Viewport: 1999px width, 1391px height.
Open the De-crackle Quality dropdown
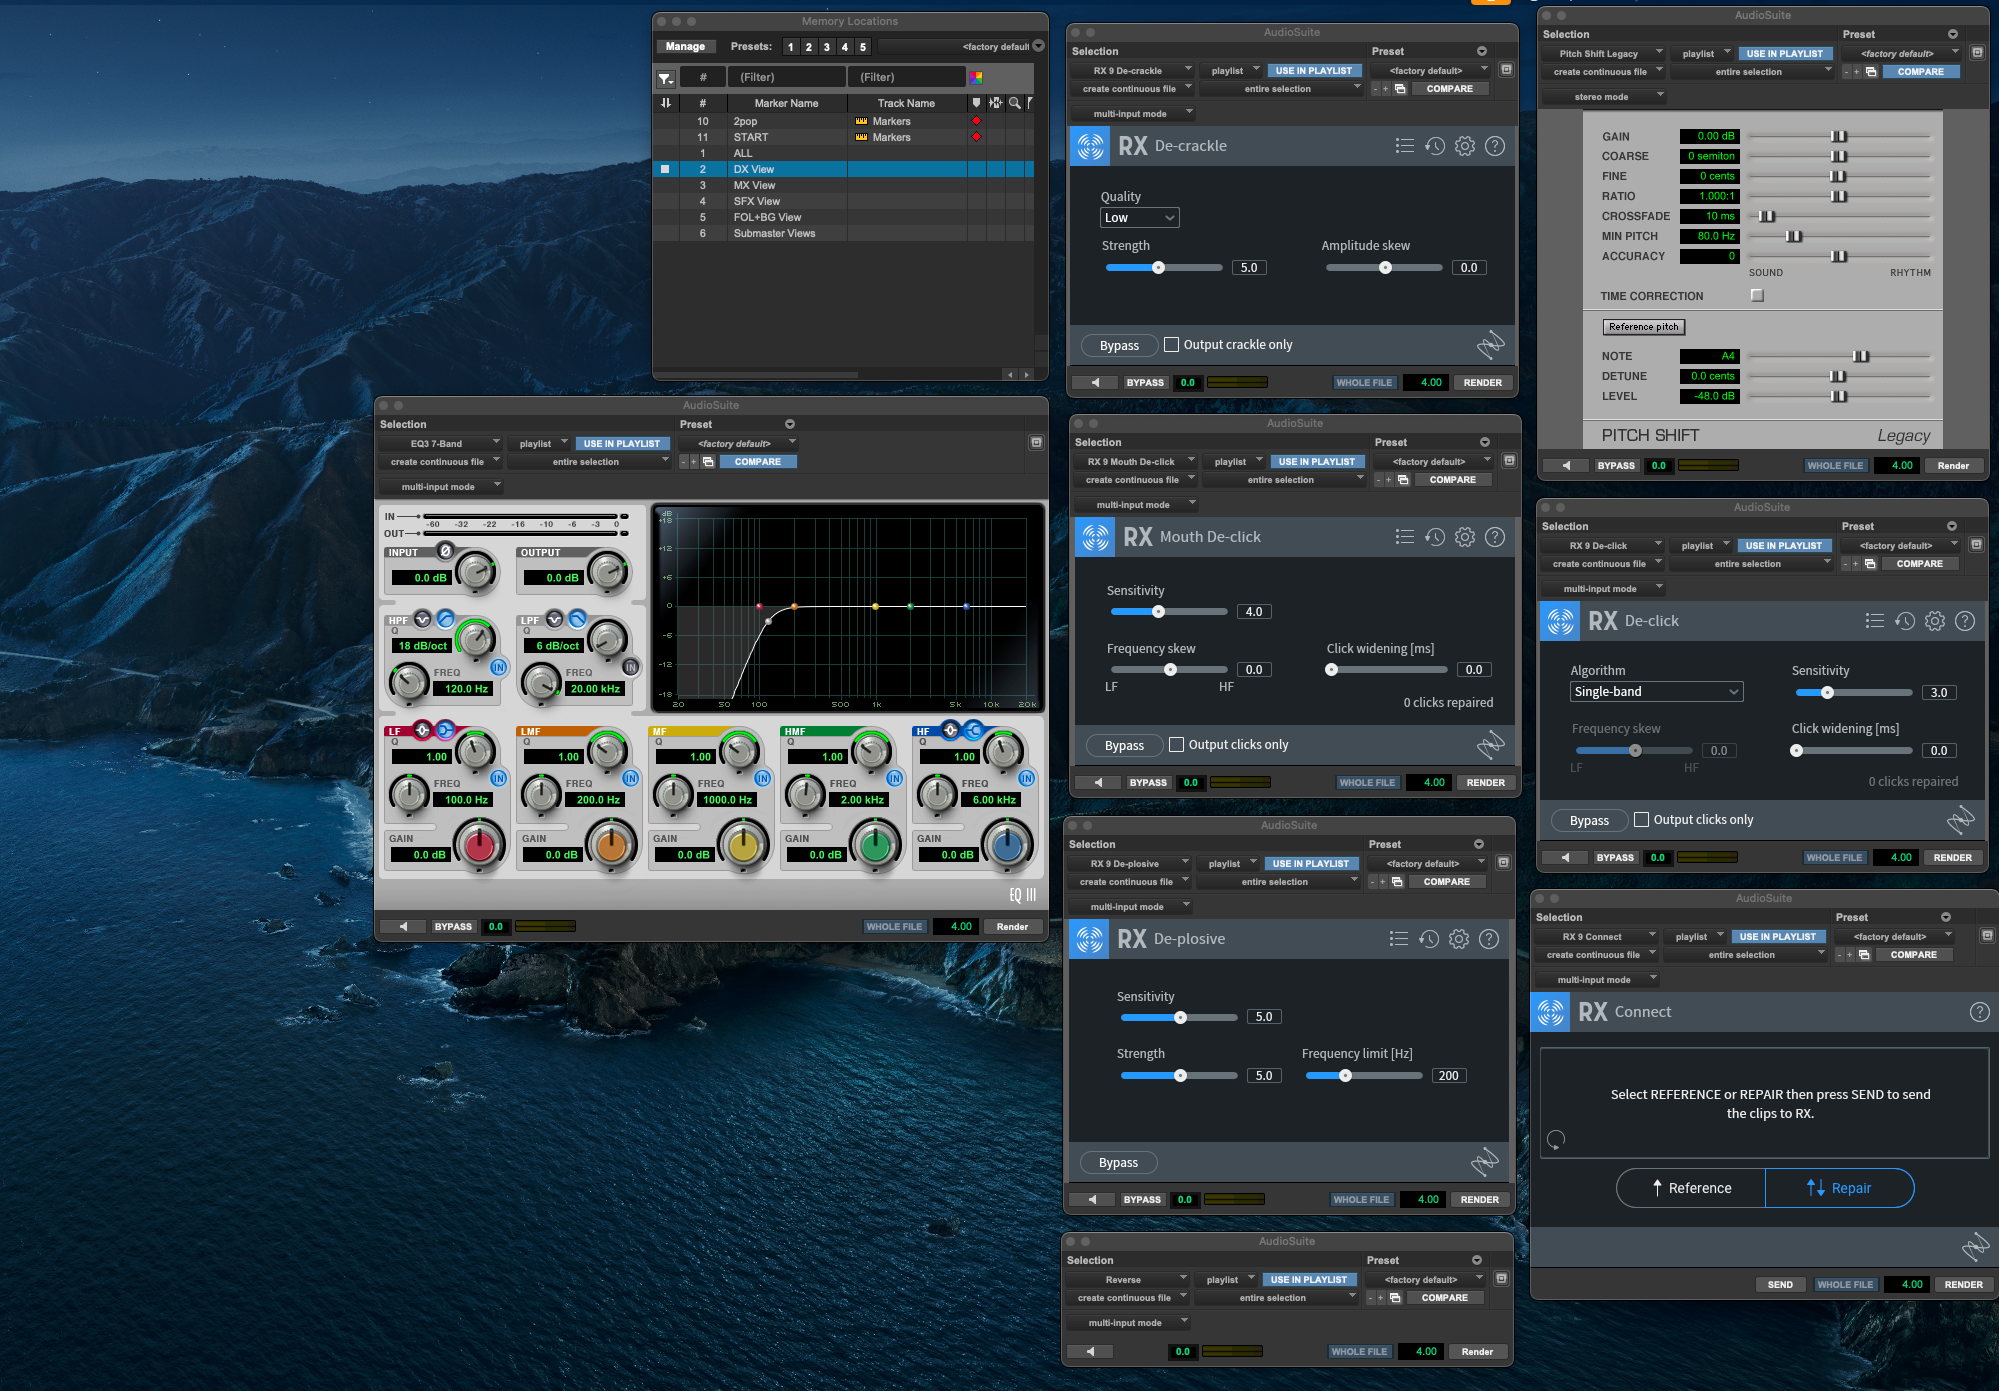click(1140, 218)
